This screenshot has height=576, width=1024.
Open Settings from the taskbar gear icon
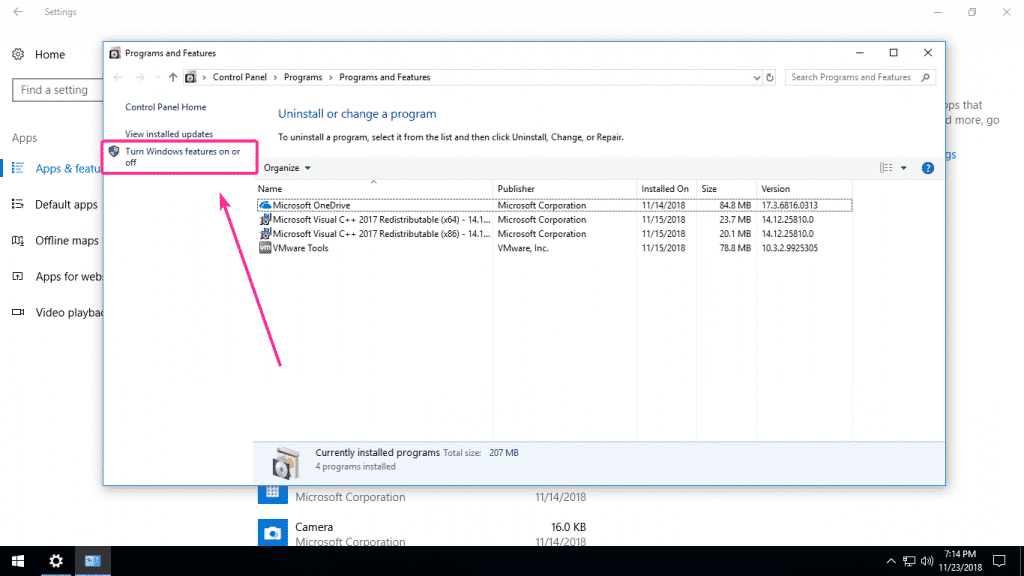[x=55, y=561]
